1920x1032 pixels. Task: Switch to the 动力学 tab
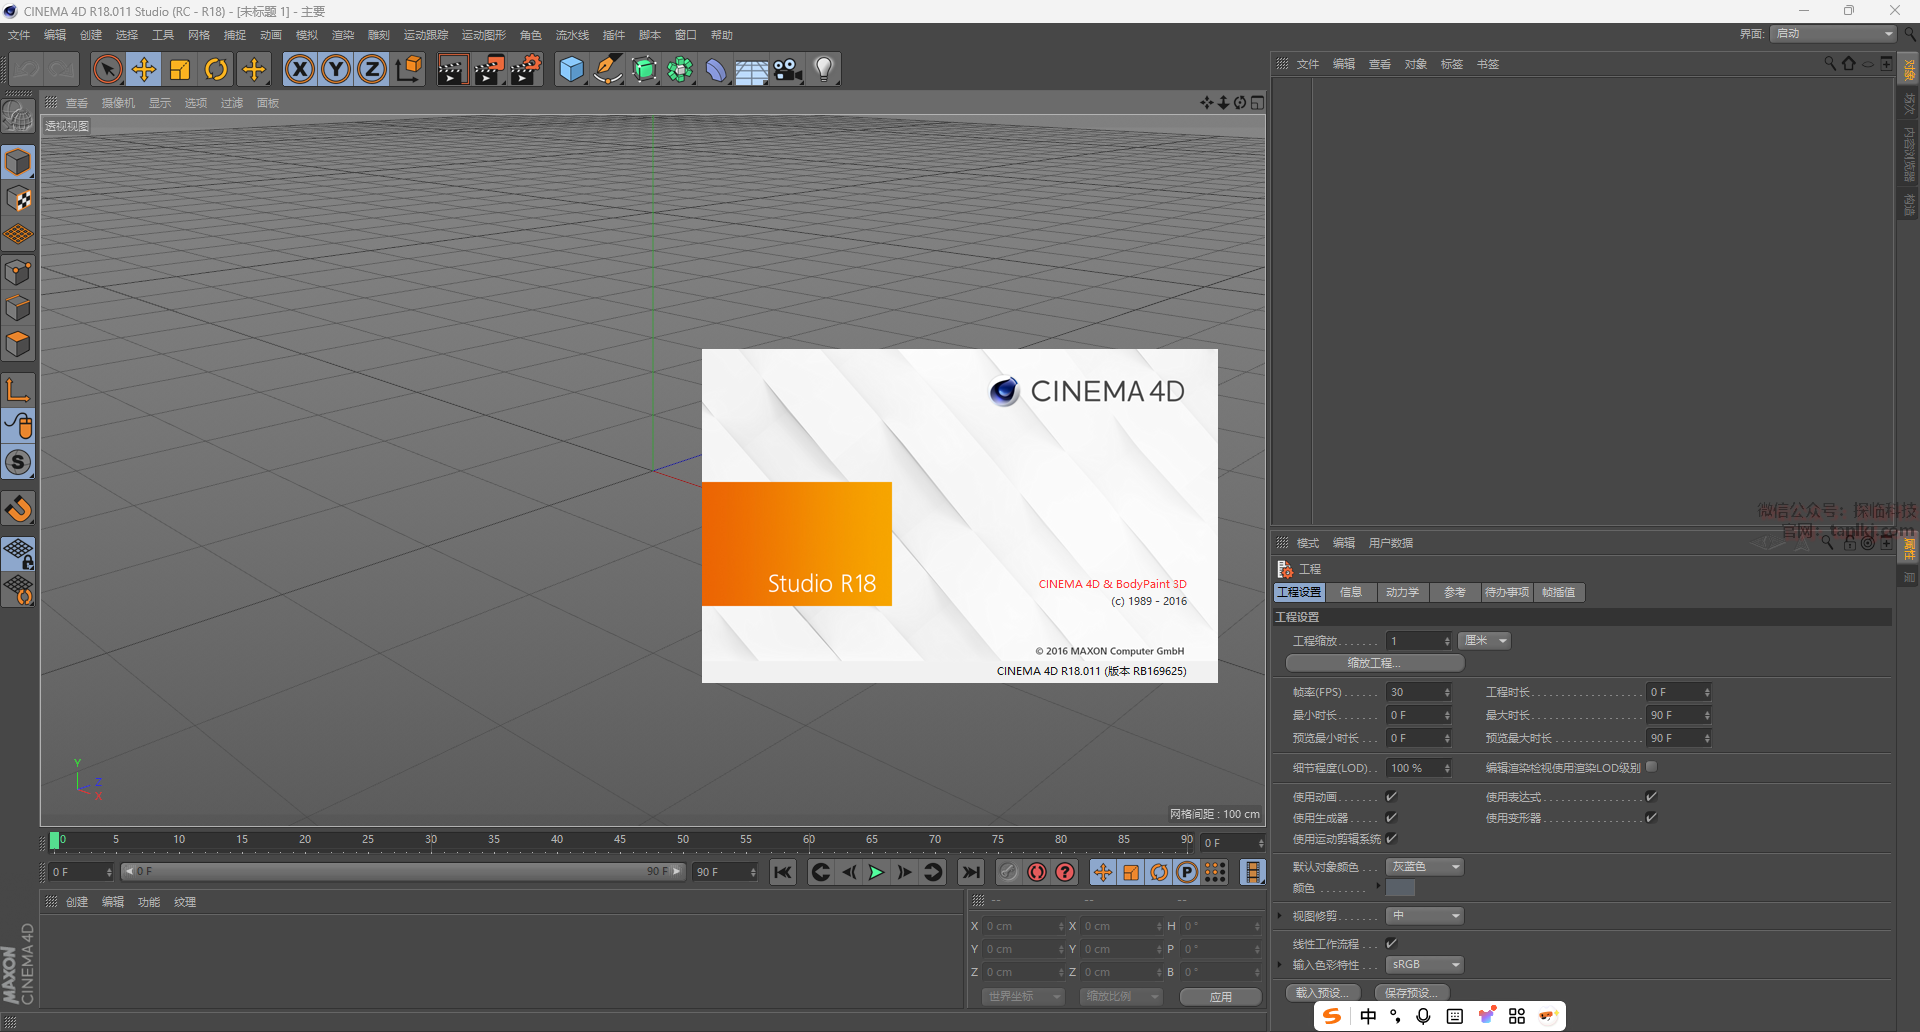tap(1402, 593)
